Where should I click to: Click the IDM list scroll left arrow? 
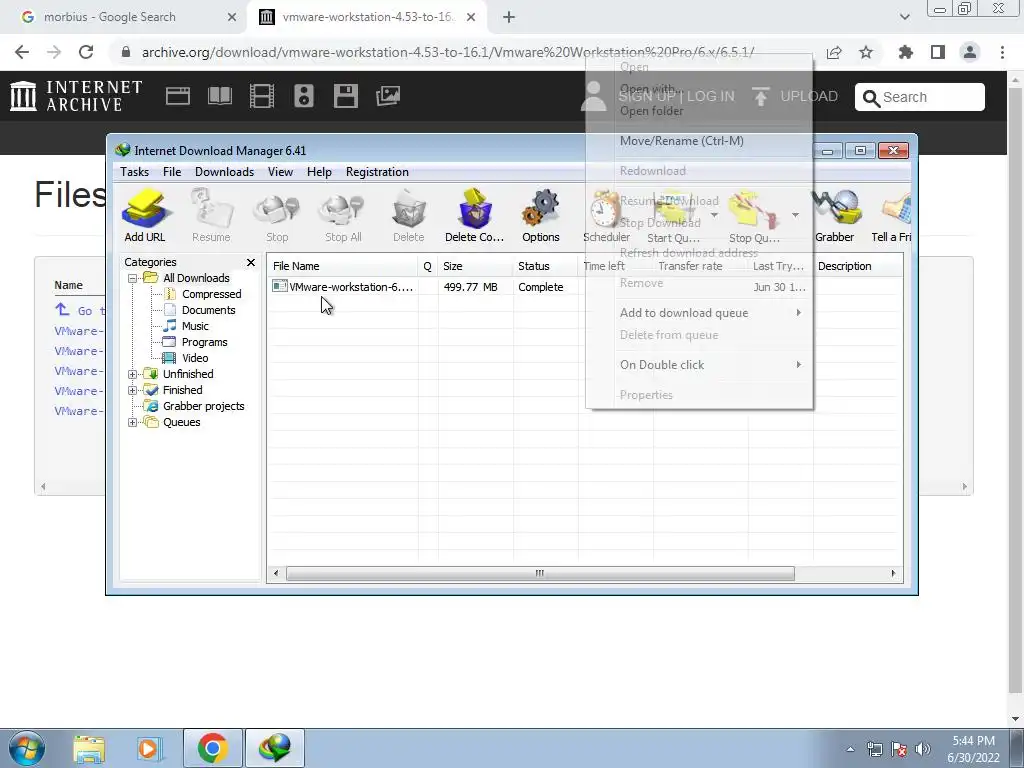(276, 573)
